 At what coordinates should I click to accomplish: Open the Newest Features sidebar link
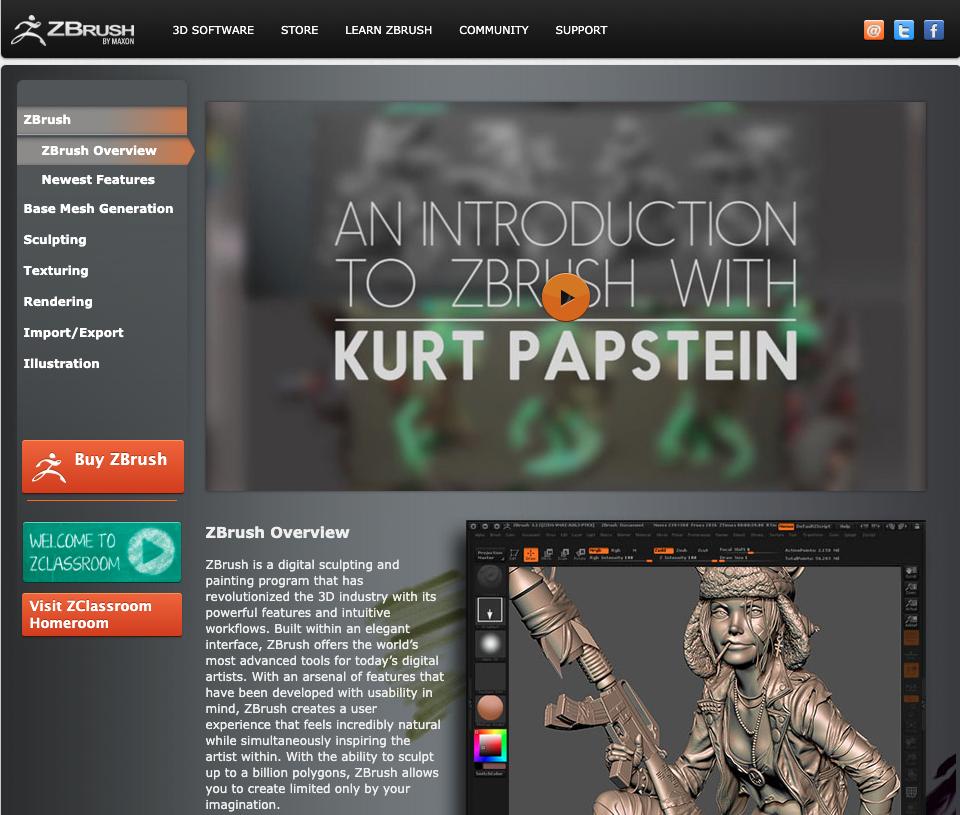click(98, 179)
